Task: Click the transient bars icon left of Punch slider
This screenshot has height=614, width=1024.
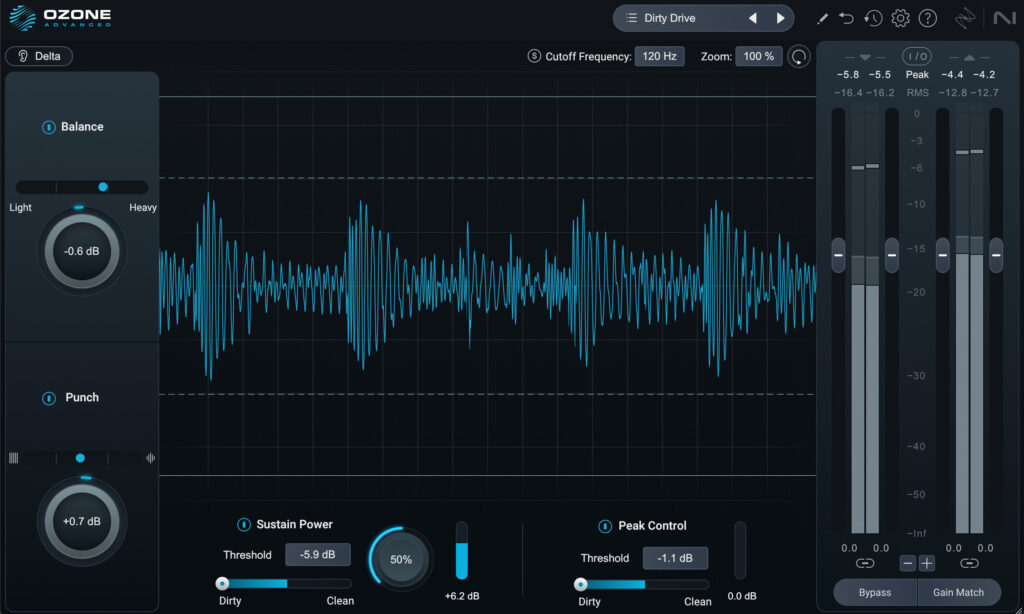Action: click(14, 458)
